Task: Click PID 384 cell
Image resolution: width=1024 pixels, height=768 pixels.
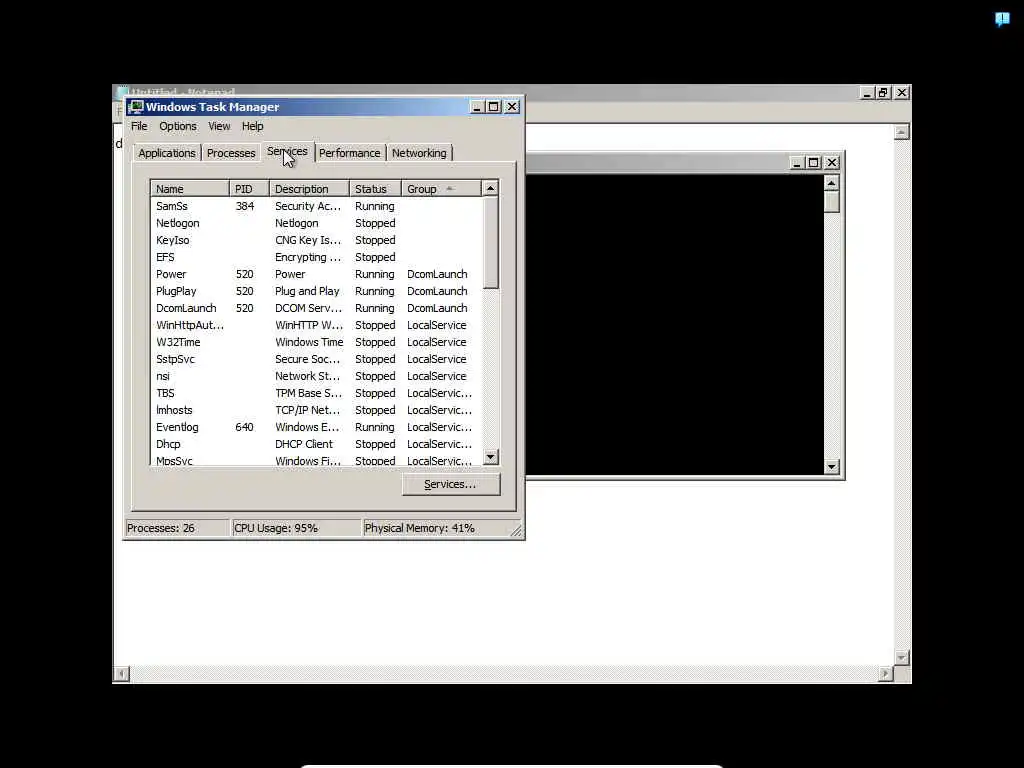Action: (x=245, y=206)
